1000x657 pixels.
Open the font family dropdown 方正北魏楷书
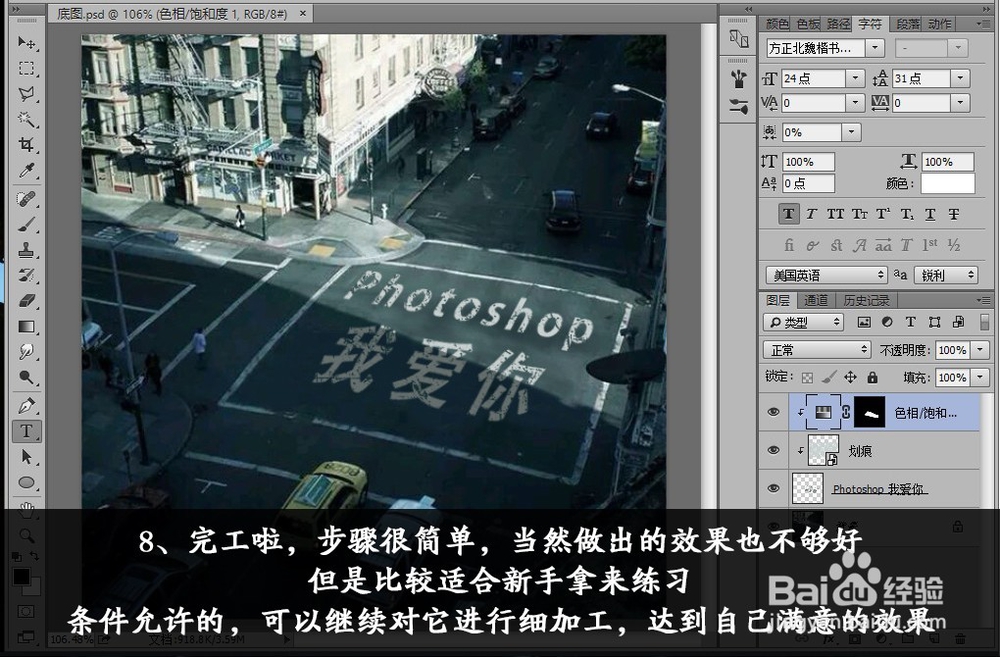876,48
